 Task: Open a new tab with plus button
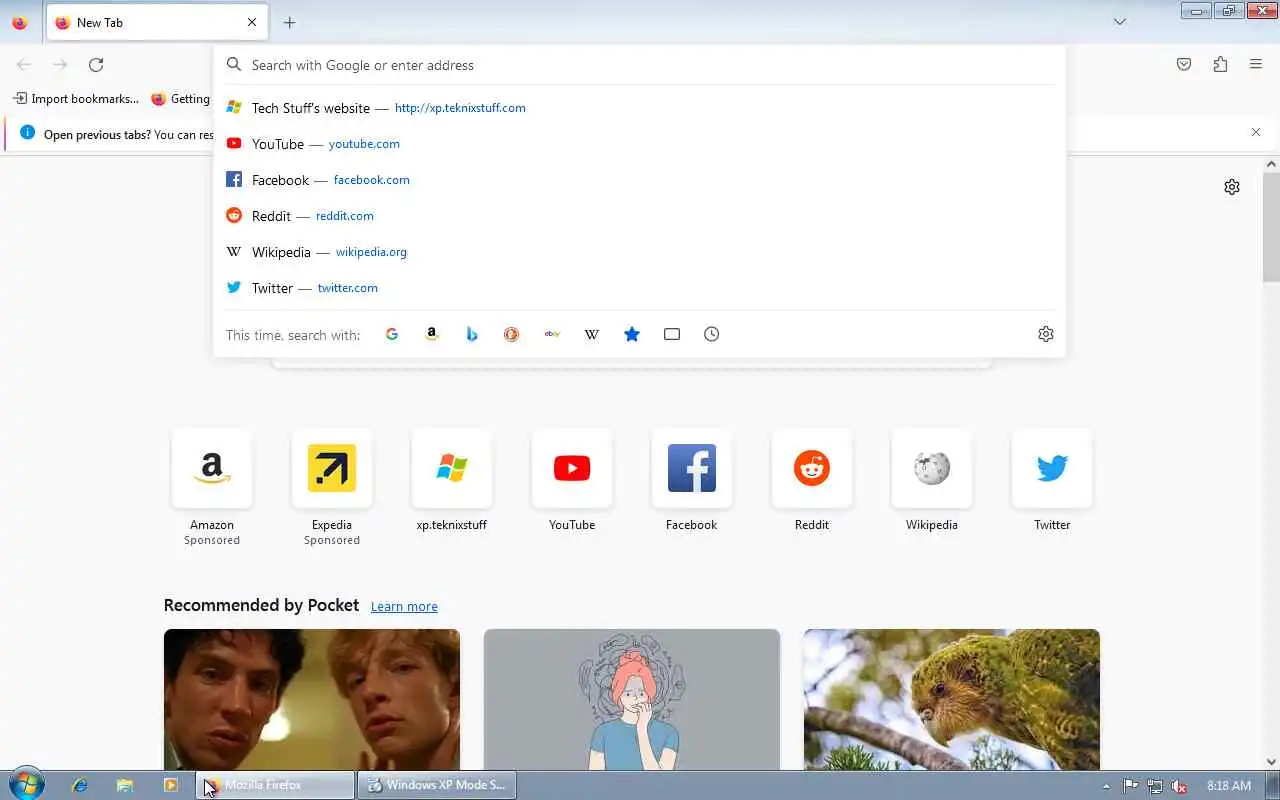click(289, 22)
